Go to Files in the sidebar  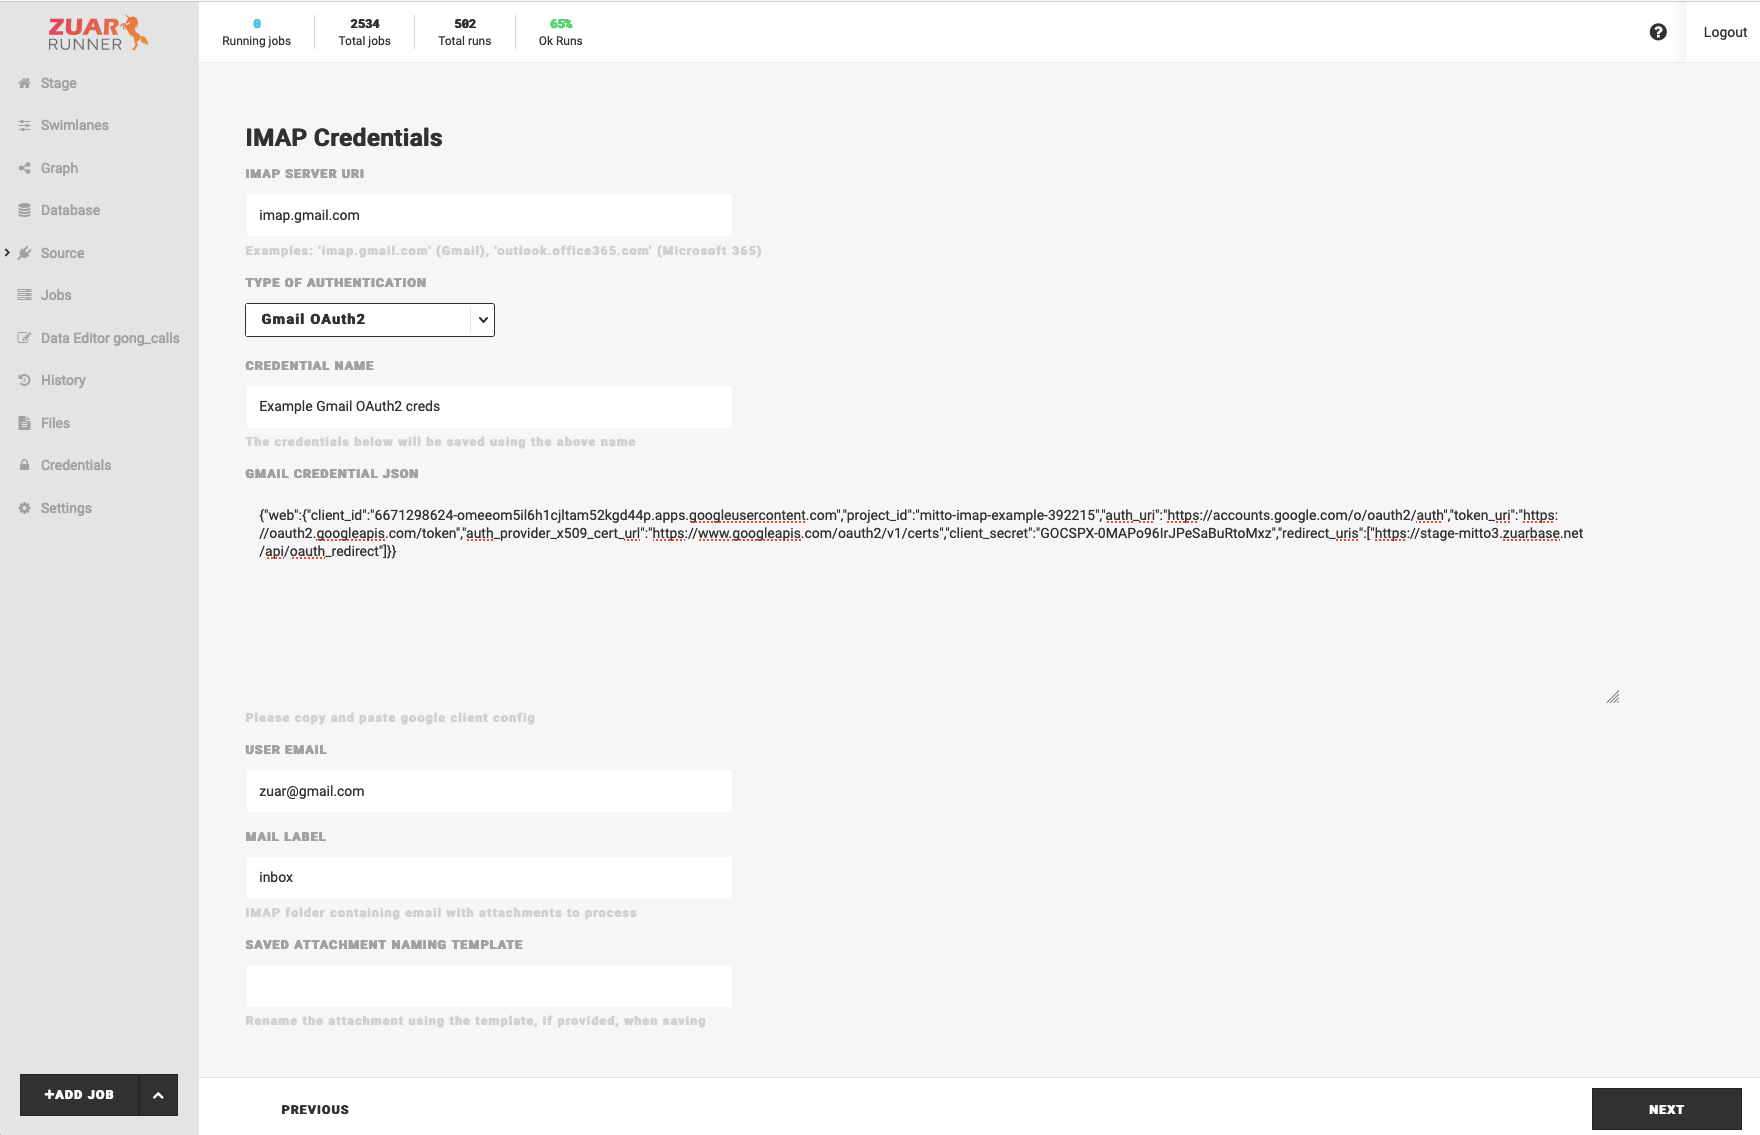click(x=55, y=423)
